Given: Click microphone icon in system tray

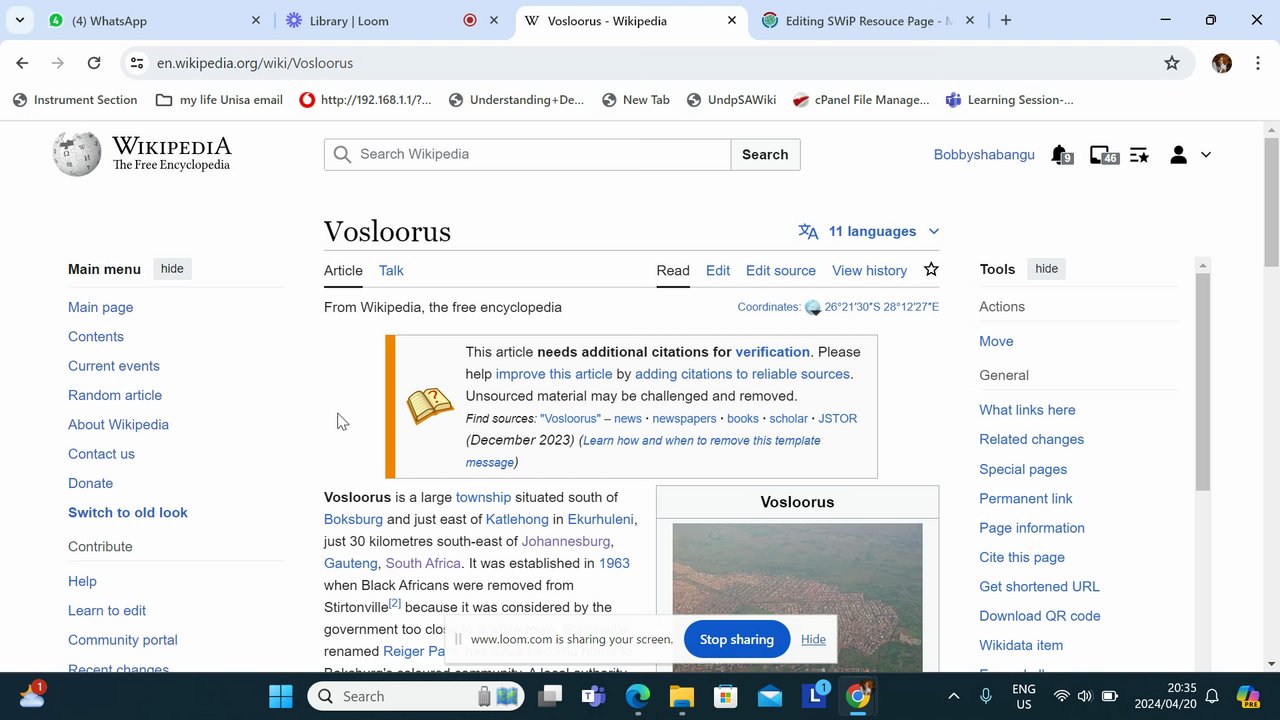Looking at the screenshot, I should [x=986, y=696].
